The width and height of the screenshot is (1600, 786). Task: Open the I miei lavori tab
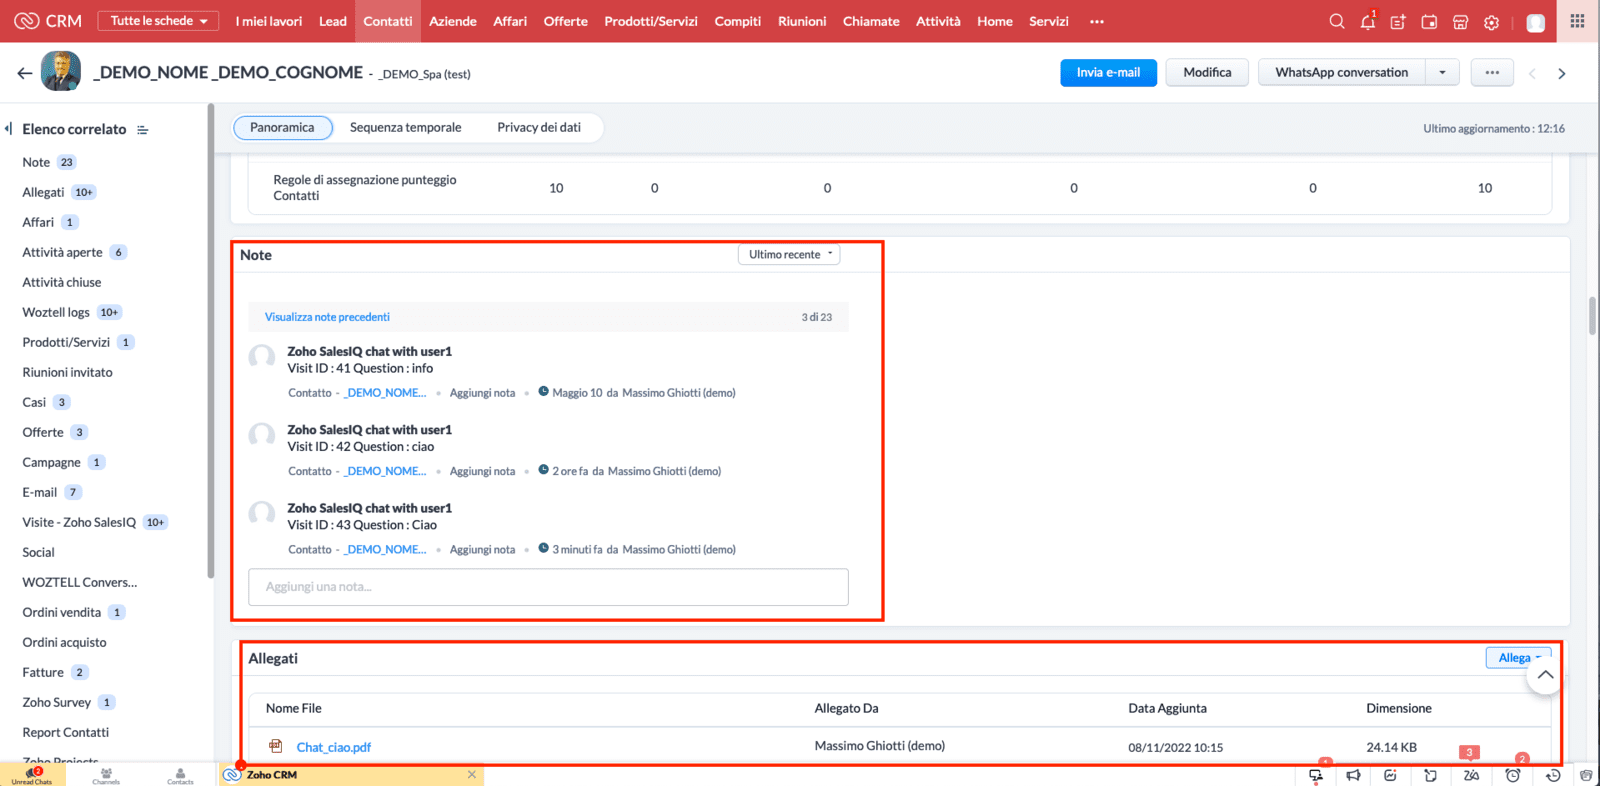pos(269,21)
